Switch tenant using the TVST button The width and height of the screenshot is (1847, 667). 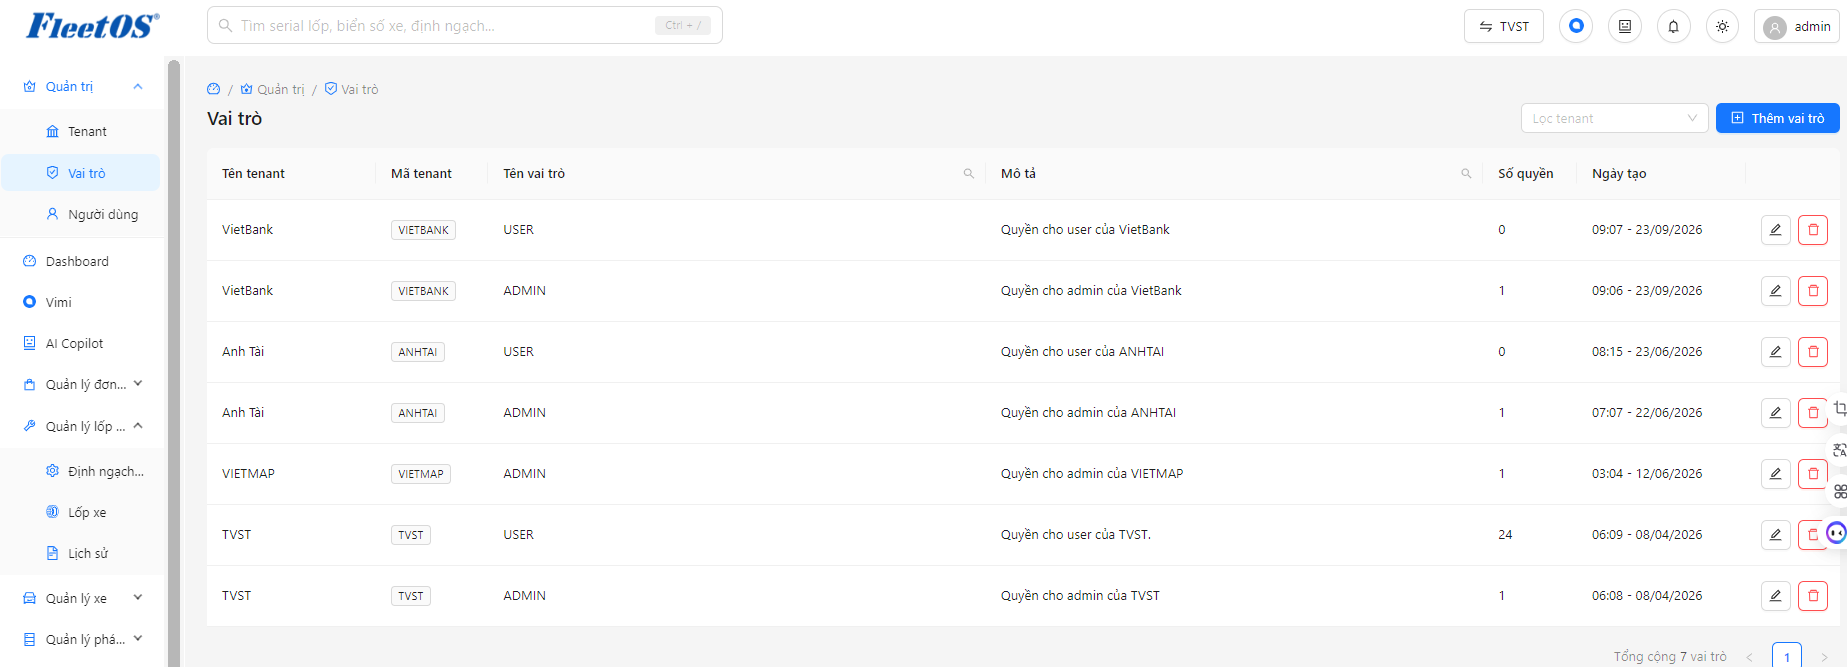point(1504,27)
